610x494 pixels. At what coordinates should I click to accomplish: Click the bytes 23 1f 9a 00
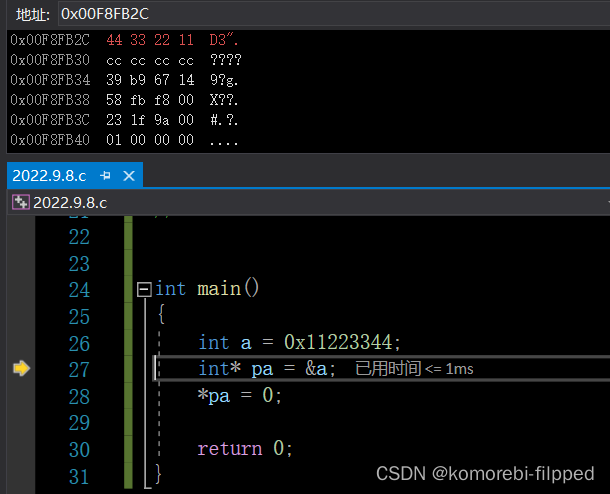point(150,120)
